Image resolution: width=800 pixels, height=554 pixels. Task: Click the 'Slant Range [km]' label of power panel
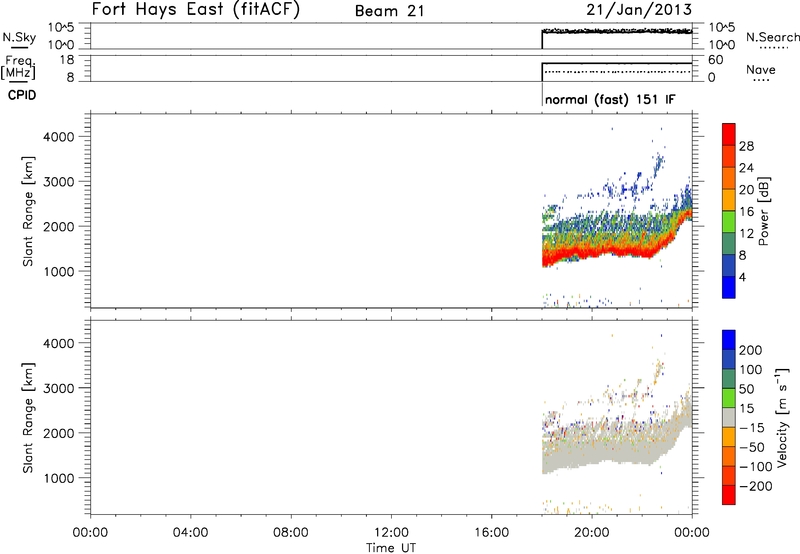(x=28, y=211)
